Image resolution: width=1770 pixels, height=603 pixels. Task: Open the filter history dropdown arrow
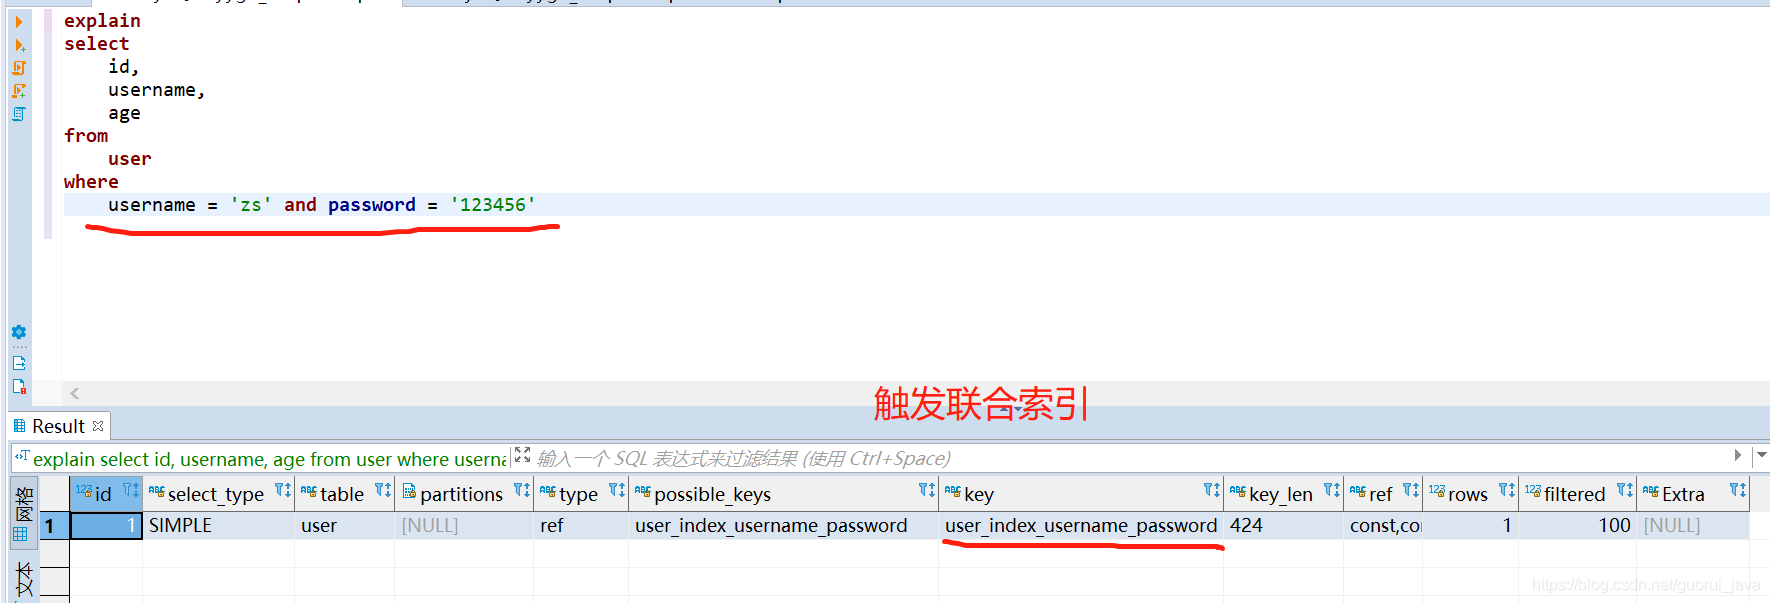click(1761, 455)
